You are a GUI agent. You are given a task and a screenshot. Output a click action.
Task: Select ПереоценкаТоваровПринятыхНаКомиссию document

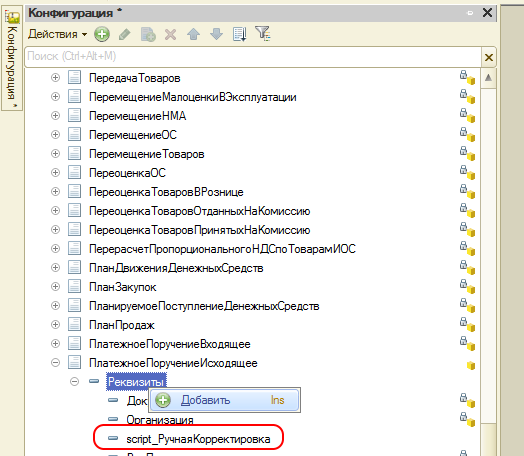tap(200, 231)
